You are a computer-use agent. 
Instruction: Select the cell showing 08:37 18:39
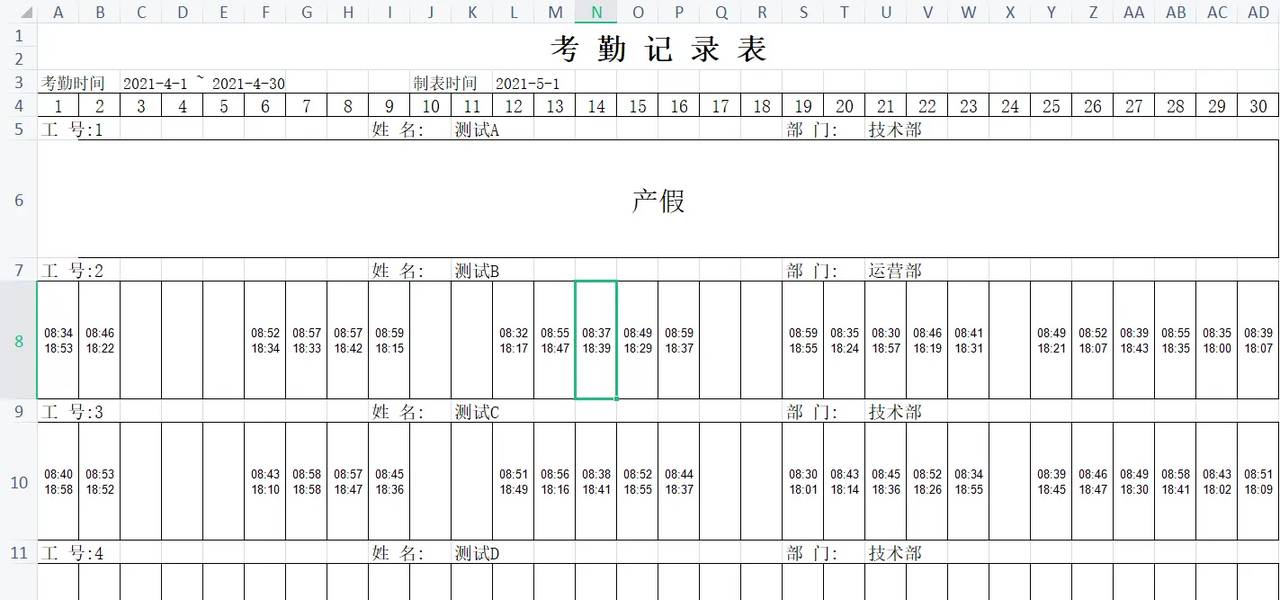(596, 341)
